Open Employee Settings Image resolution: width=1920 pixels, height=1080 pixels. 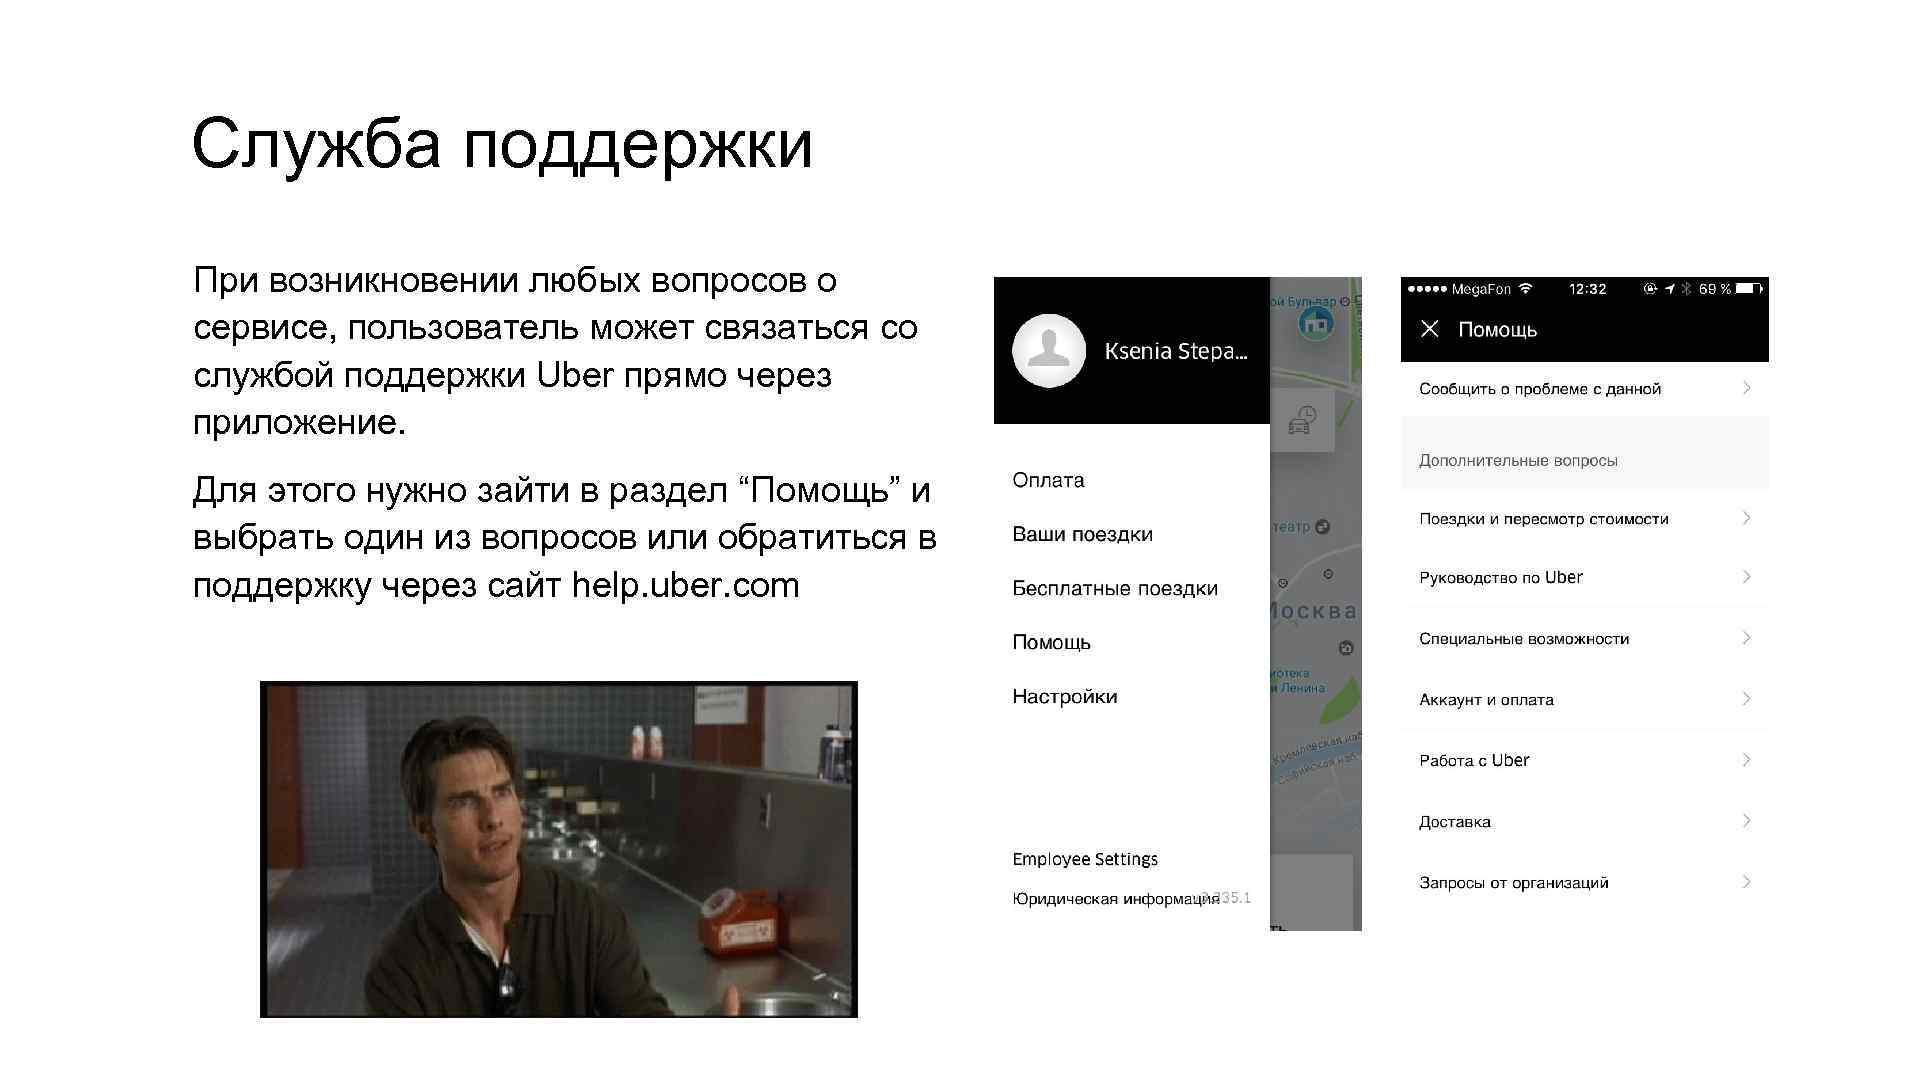coord(1084,858)
